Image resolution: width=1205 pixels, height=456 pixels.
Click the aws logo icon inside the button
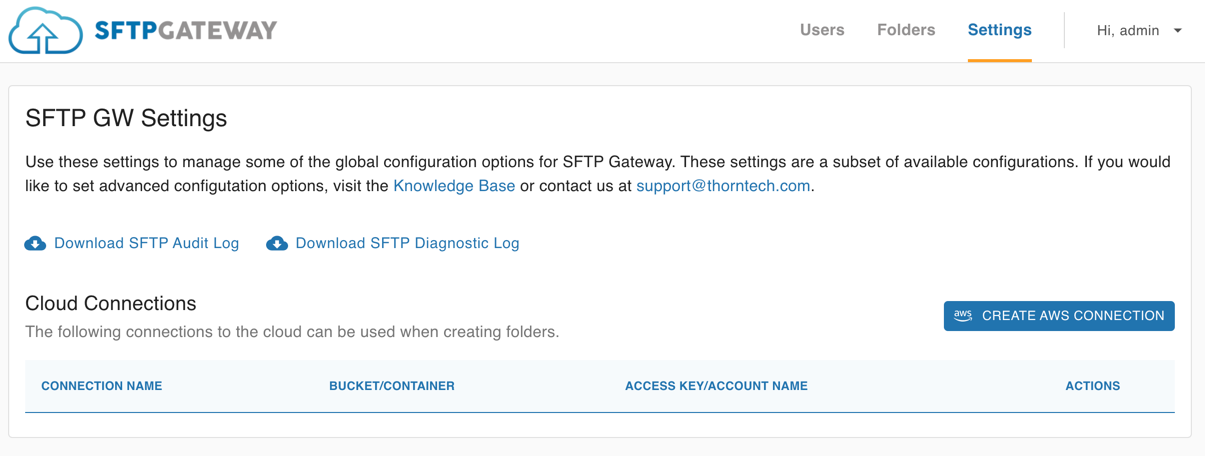tap(963, 316)
